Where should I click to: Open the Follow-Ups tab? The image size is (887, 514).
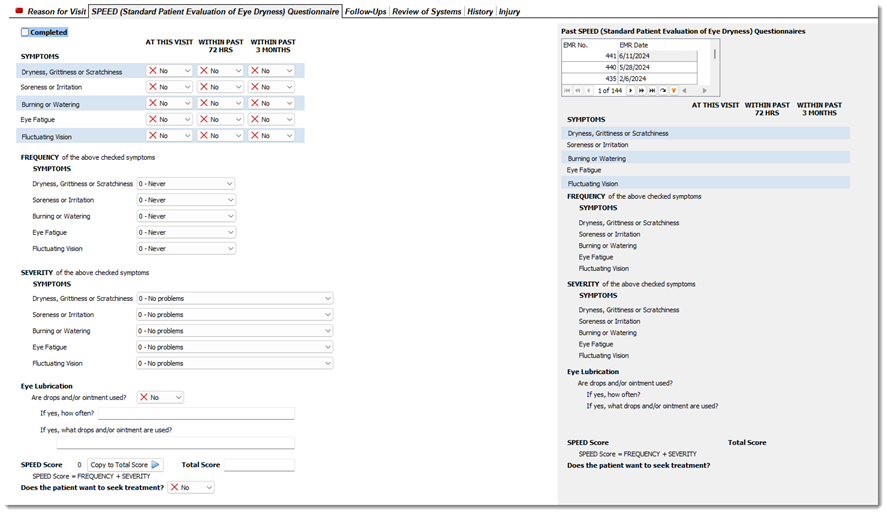point(365,11)
